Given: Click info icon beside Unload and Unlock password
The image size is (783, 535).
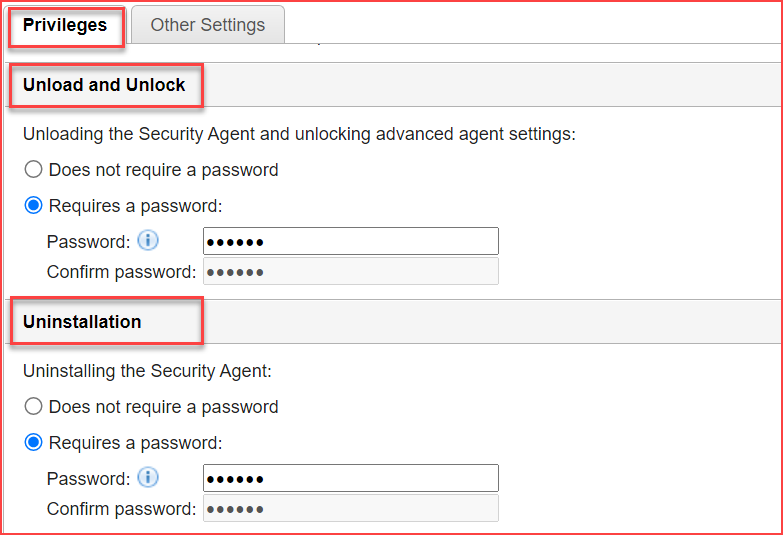Looking at the screenshot, I should pos(148,240).
